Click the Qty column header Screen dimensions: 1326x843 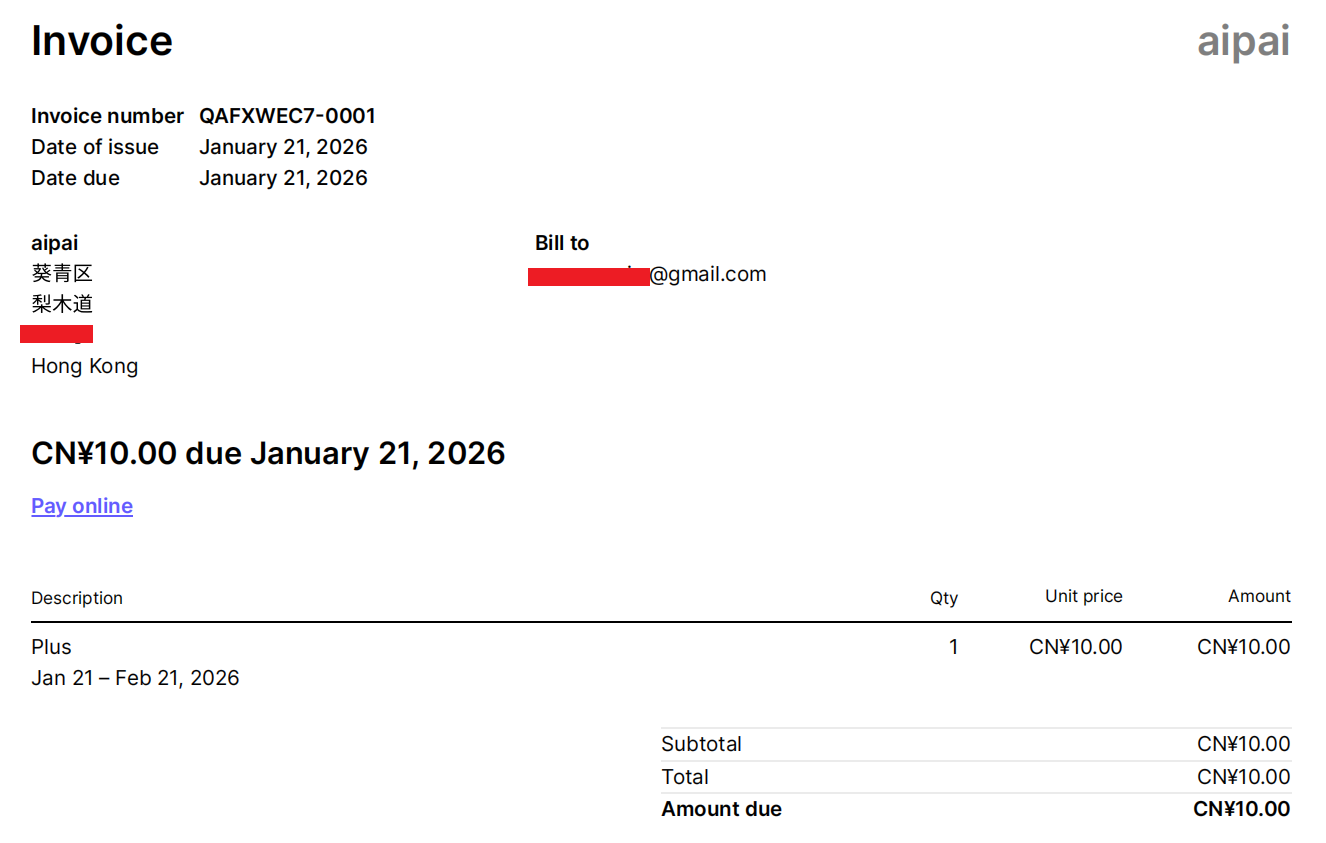[x=943, y=598]
